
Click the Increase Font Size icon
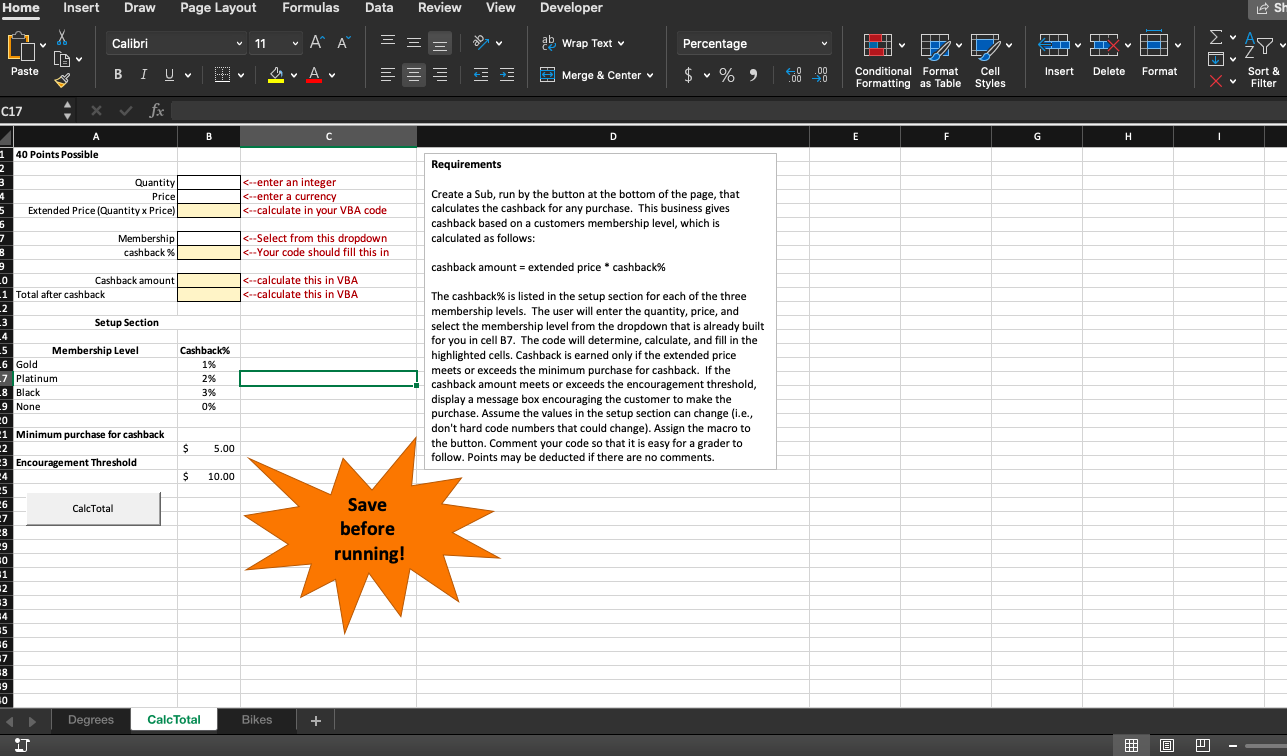317,43
